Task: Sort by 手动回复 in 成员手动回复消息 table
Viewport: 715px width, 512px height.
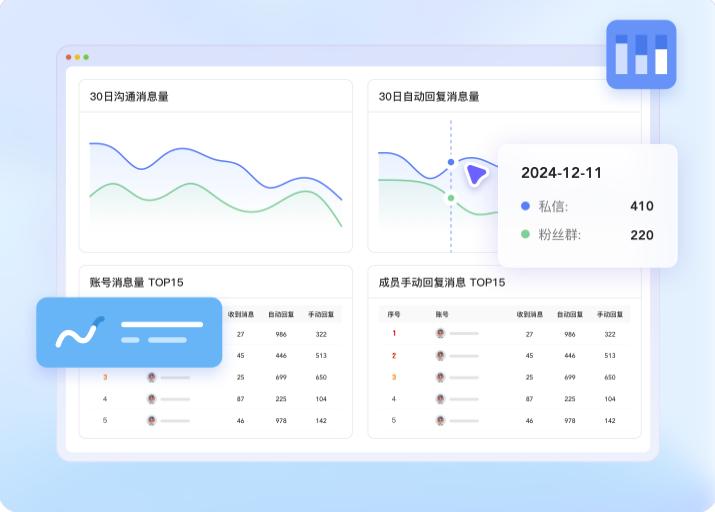Action: pos(610,314)
